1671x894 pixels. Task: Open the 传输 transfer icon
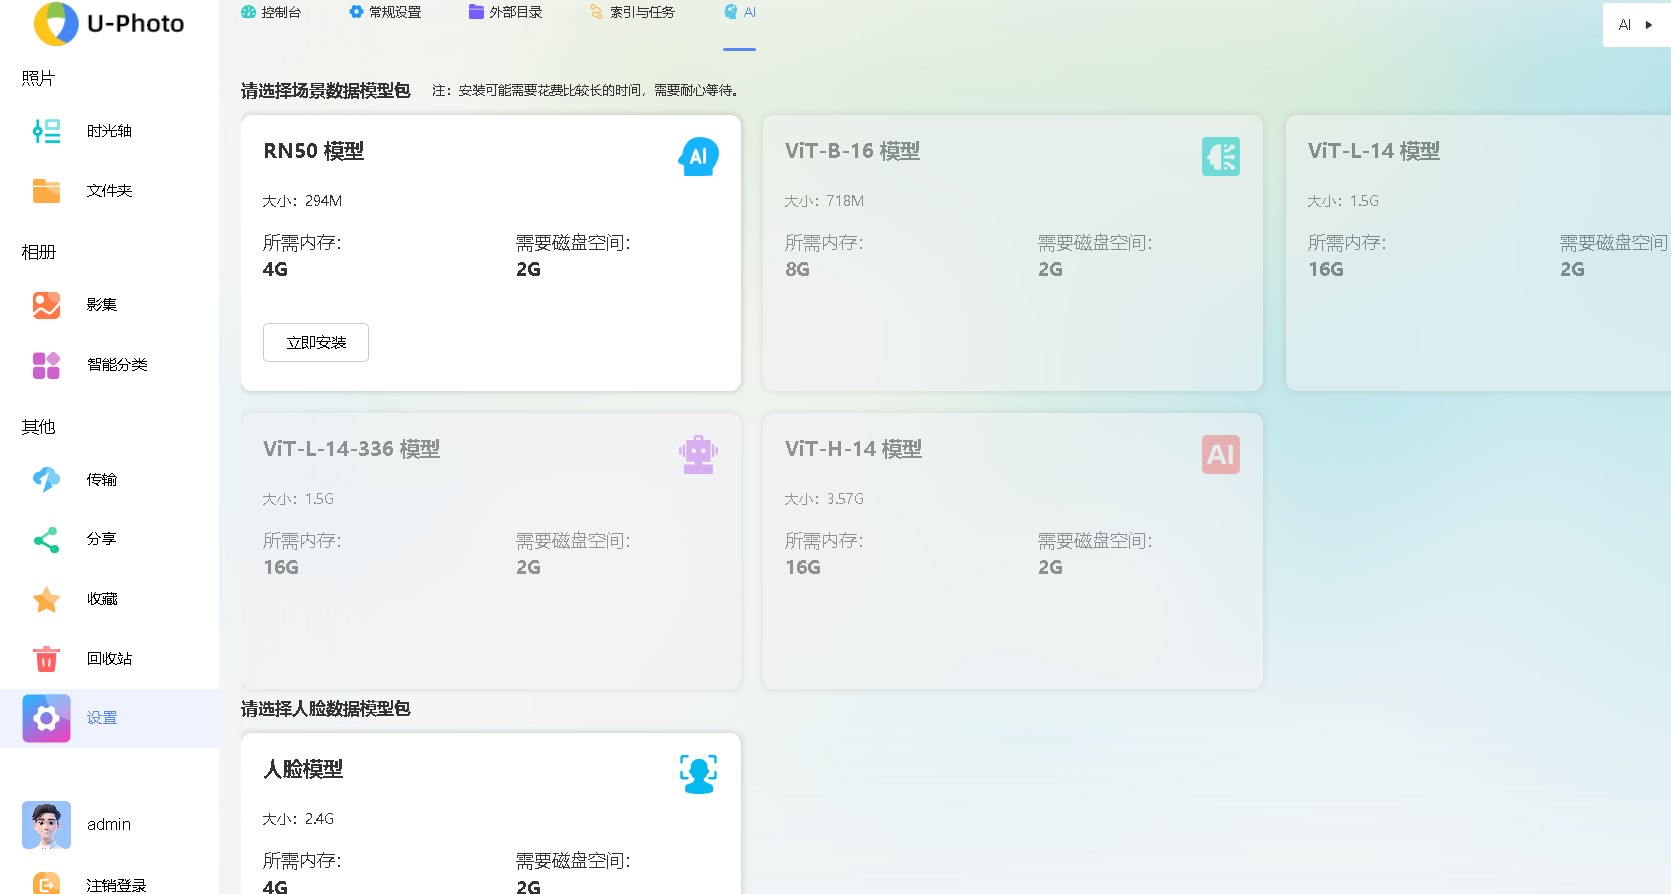tap(46, 480)
